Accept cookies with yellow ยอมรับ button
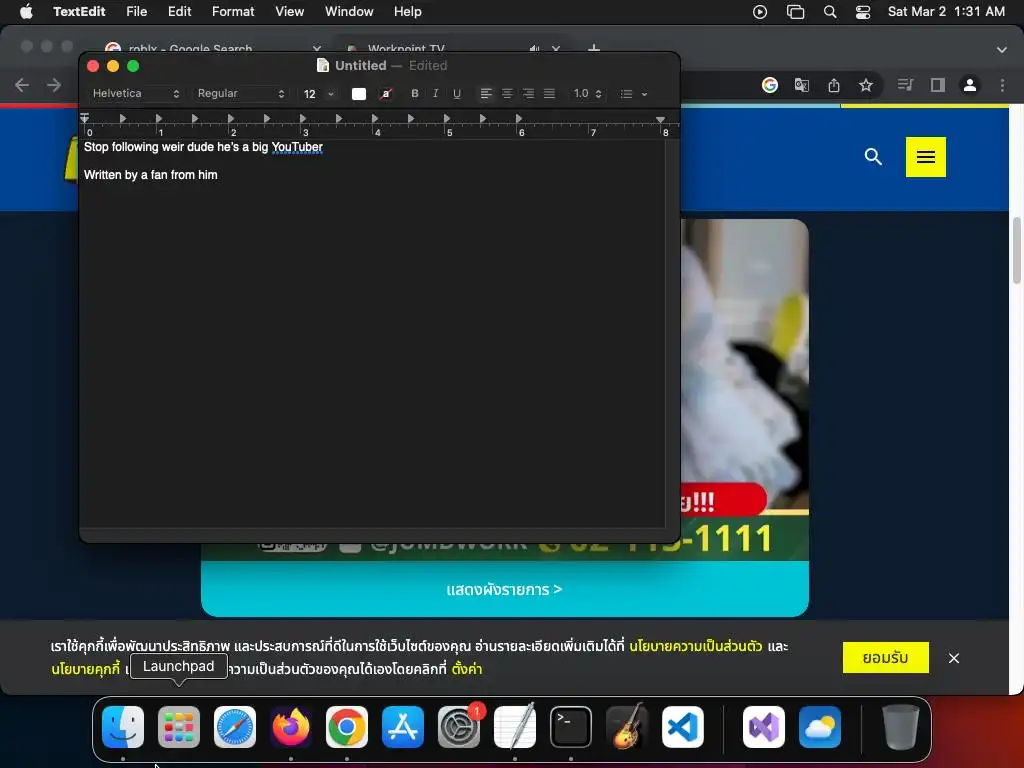The image size is (1024, 768). pyautogui.click(x=886, y=658)
